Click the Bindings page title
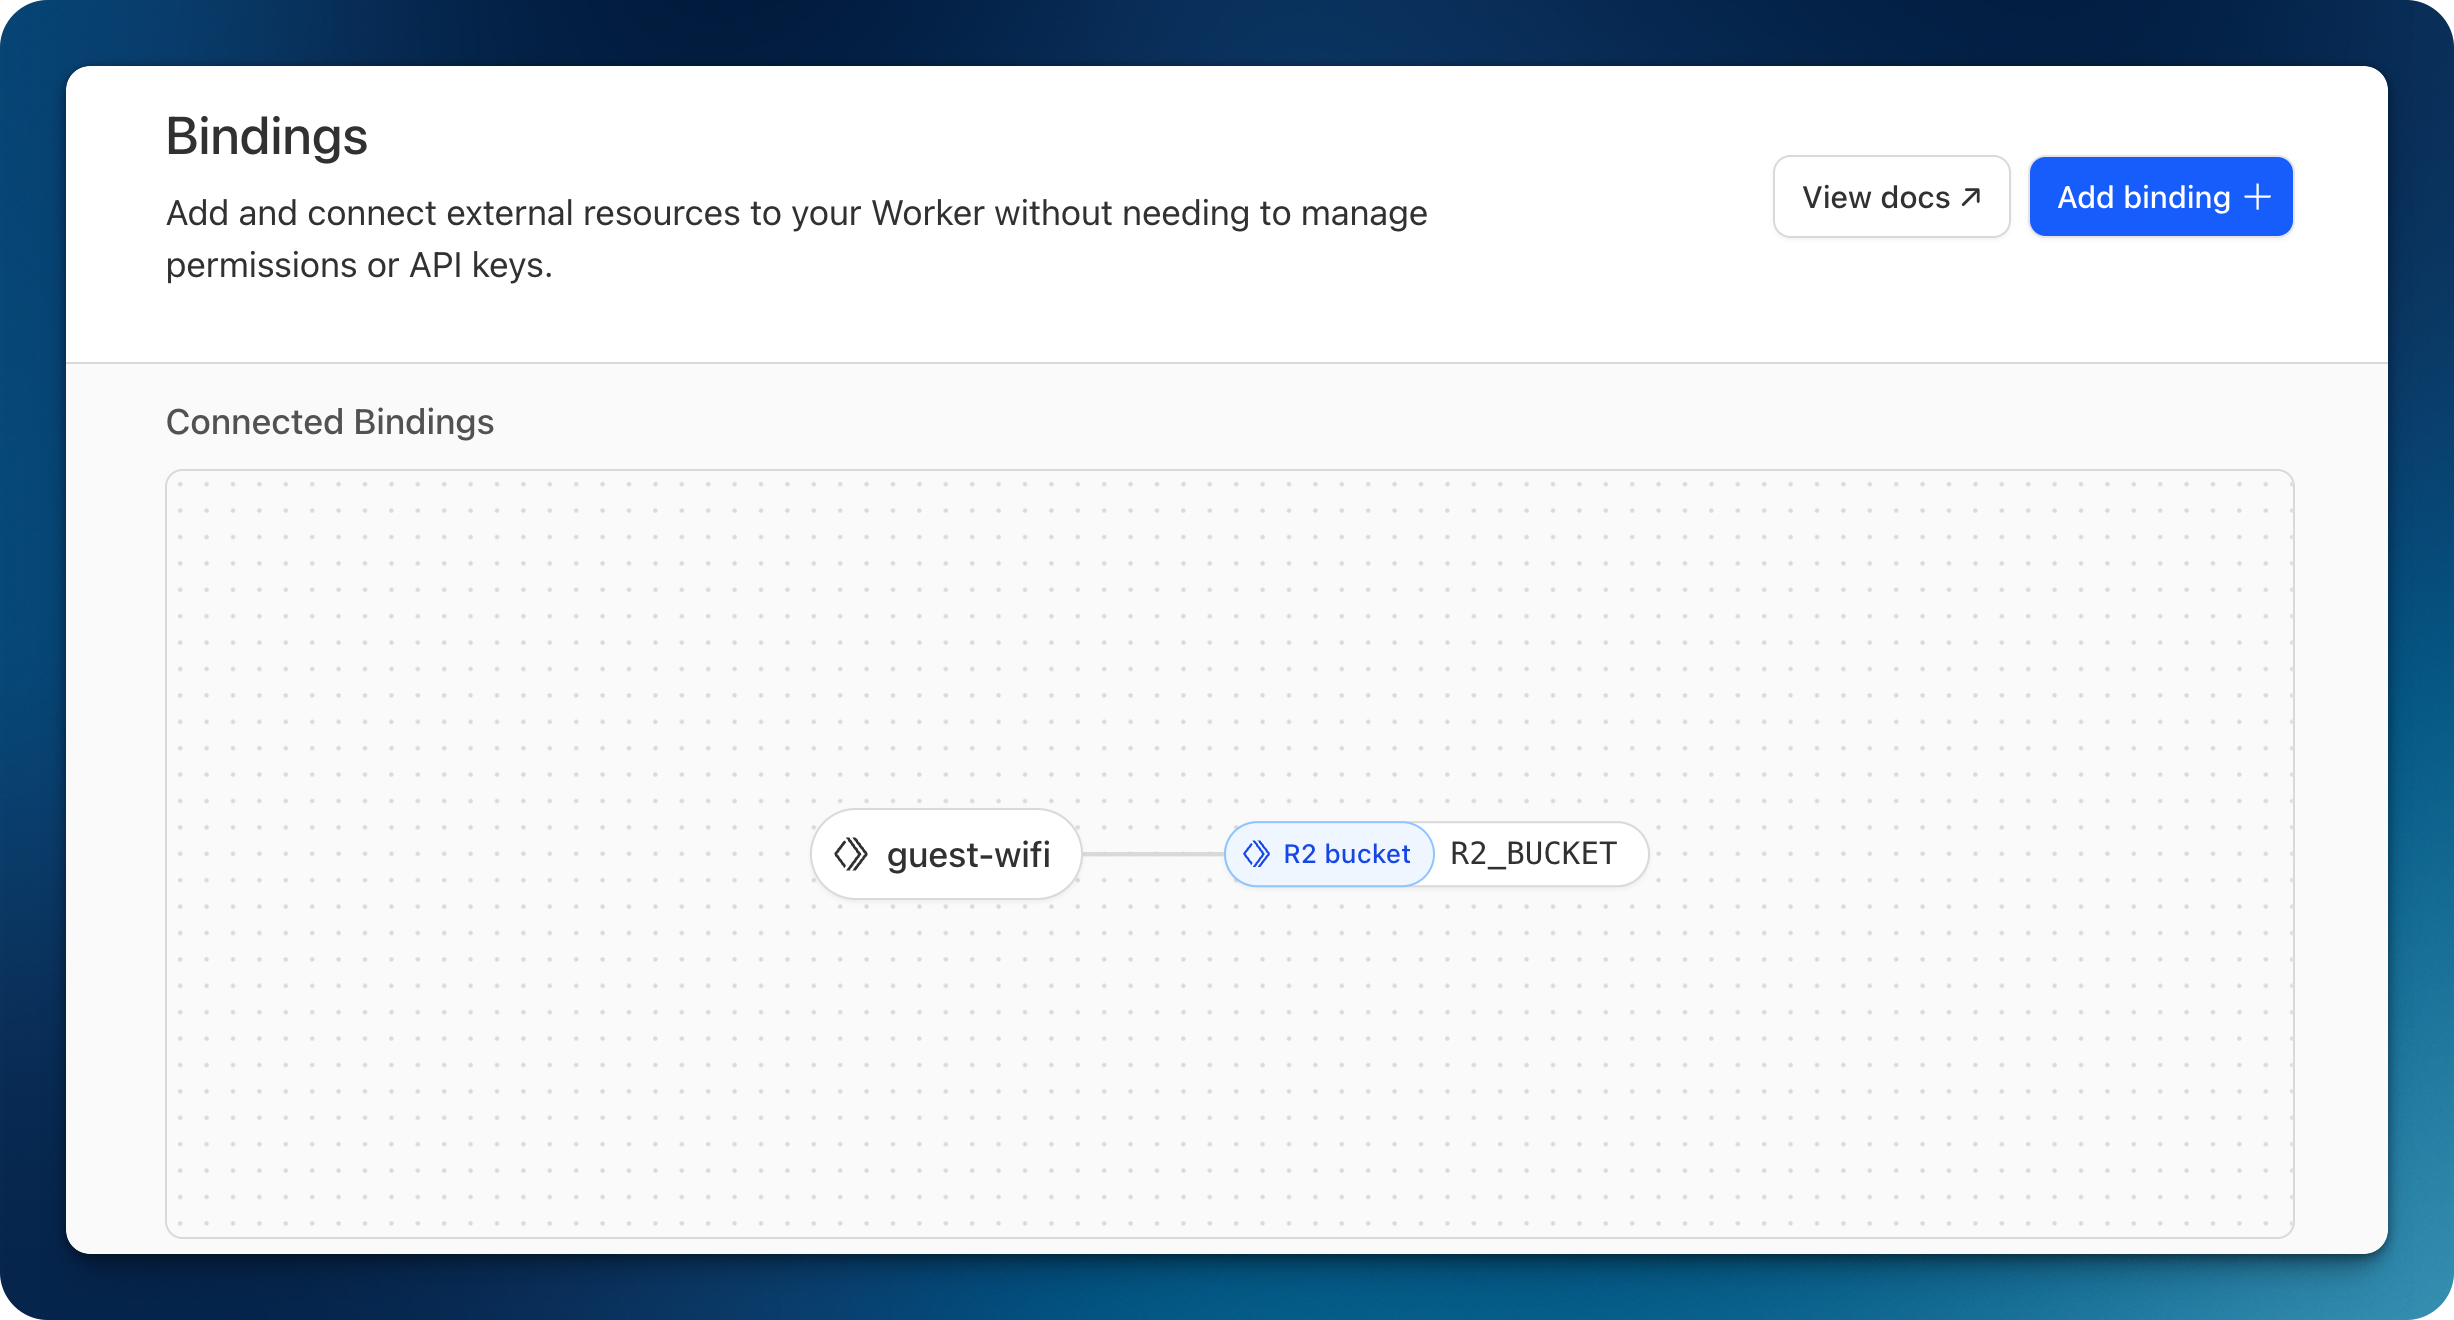 [267, 137]
